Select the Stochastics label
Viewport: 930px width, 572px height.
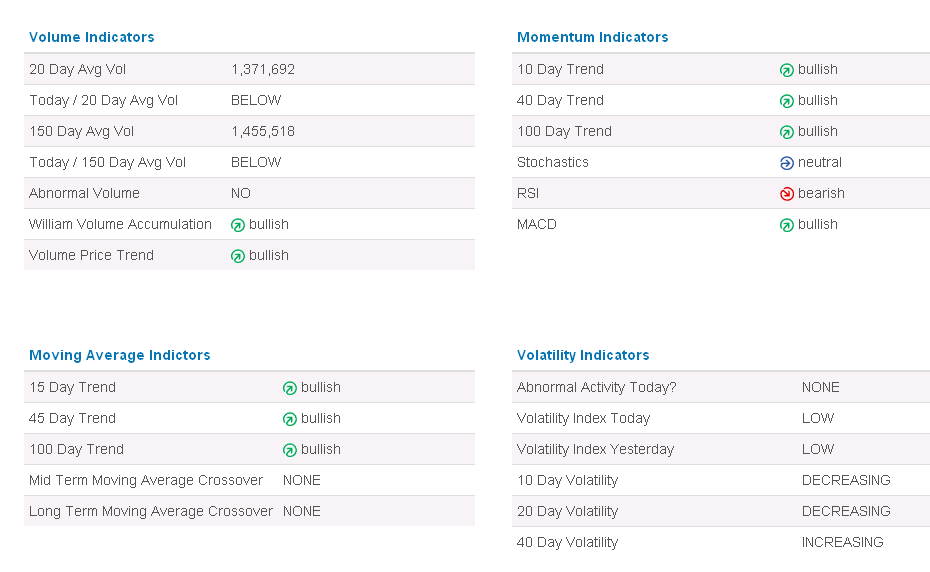click(x=553, y=162)
